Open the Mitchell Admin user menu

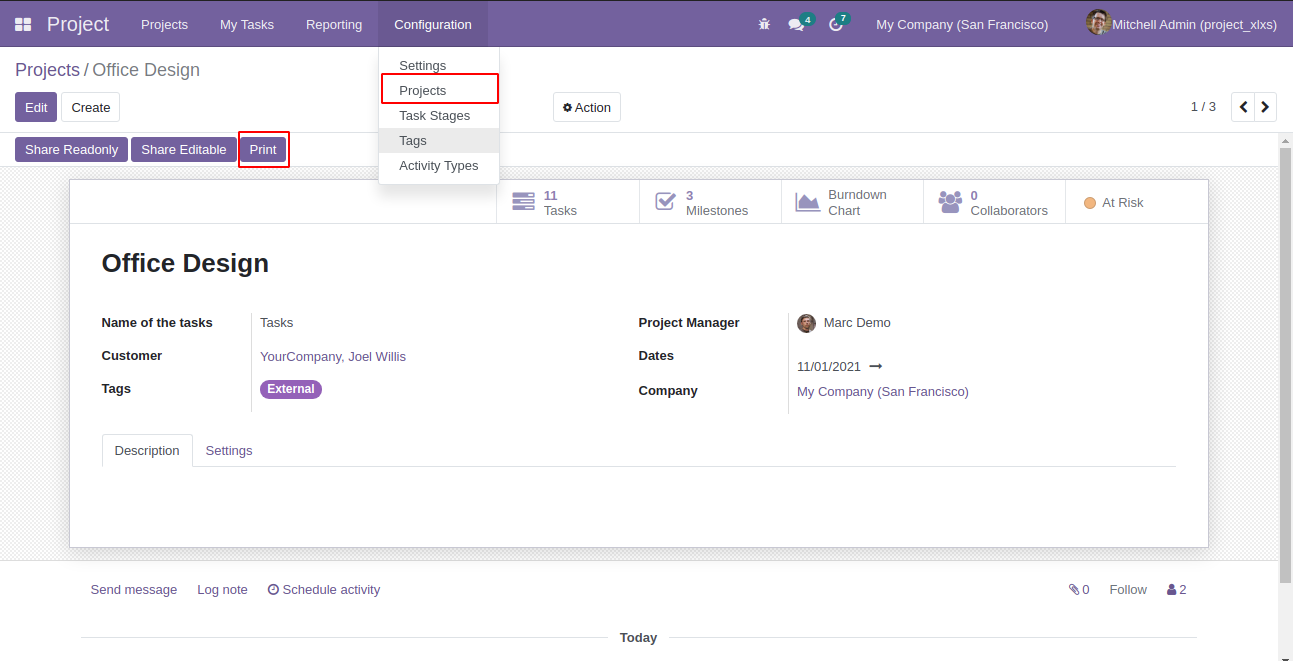(x=1182, y=24)
